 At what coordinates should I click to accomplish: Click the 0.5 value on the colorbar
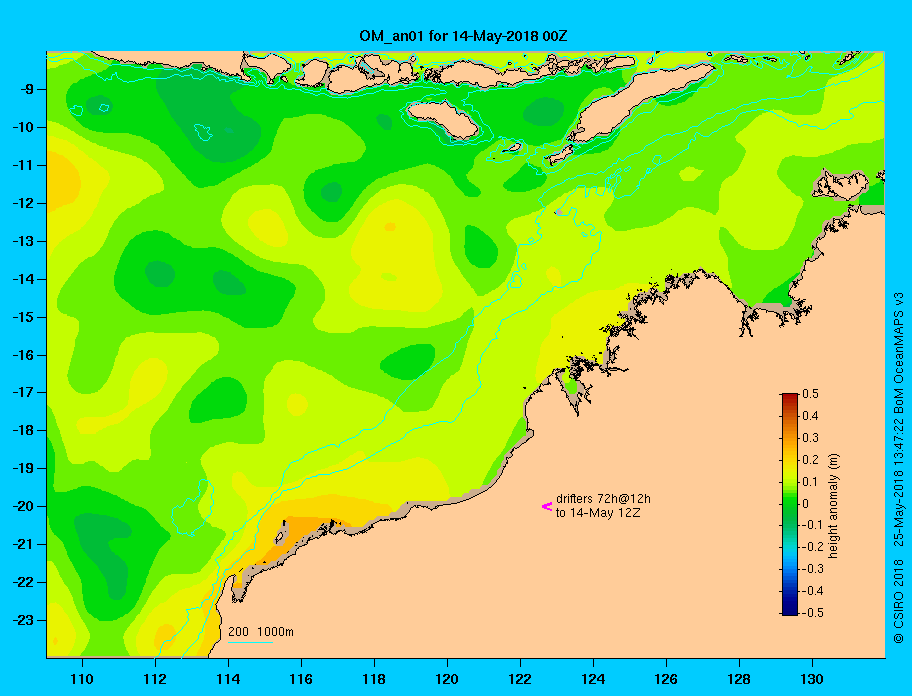pyautogui.click(x=810, y=394)
